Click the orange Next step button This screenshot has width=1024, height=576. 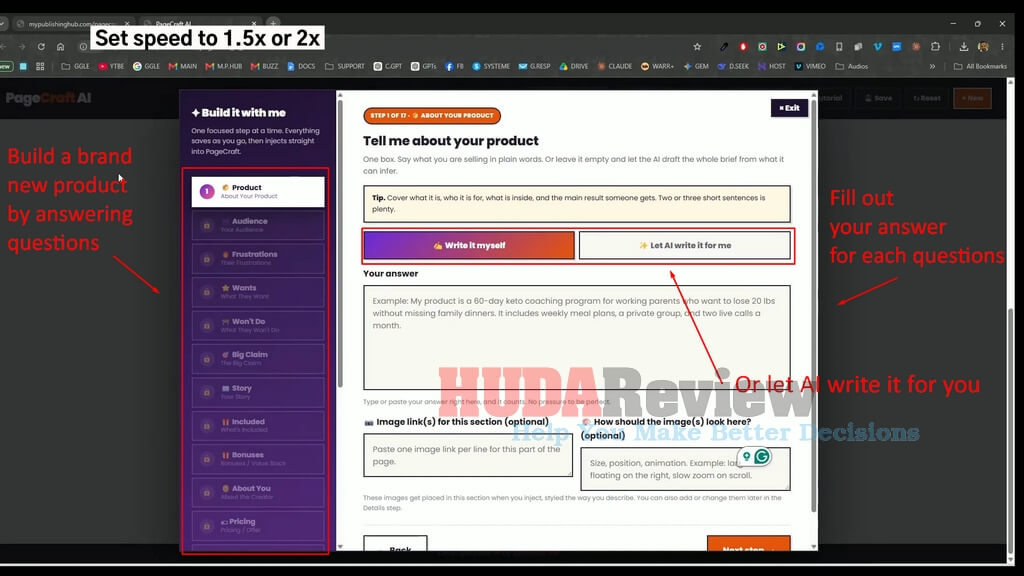pos(748,544)
